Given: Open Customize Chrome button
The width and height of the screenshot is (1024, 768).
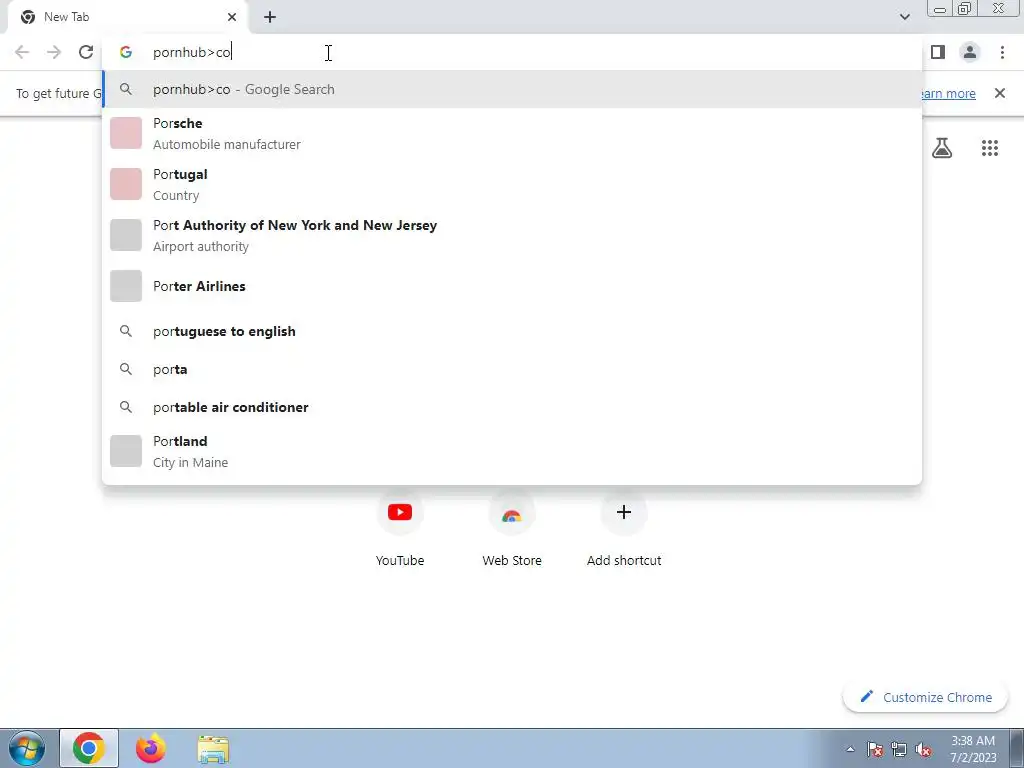Looking at the screenshot, I should point(925,697).
